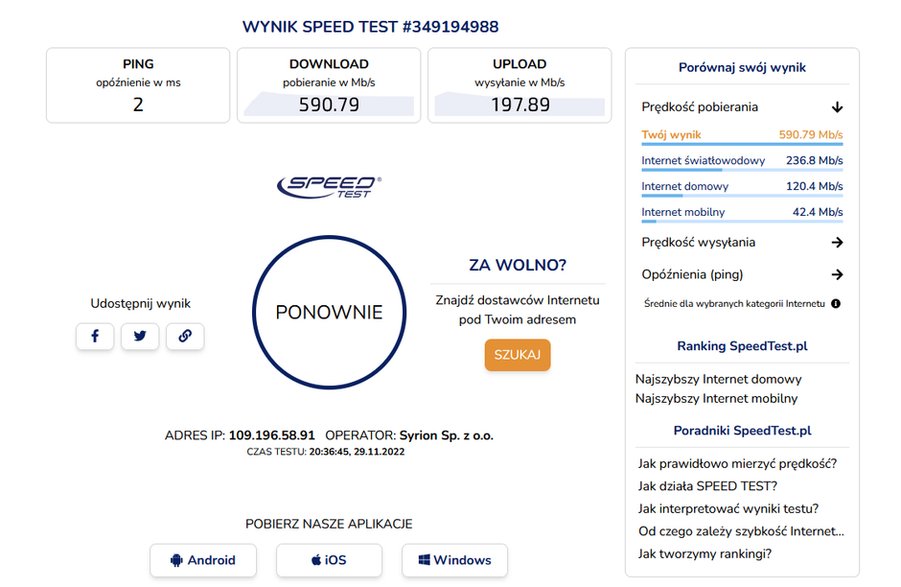This screenshot has width=901, height=587.
Task: Run the test again with PONOWNIE
Action: click(x=329, y=312)
